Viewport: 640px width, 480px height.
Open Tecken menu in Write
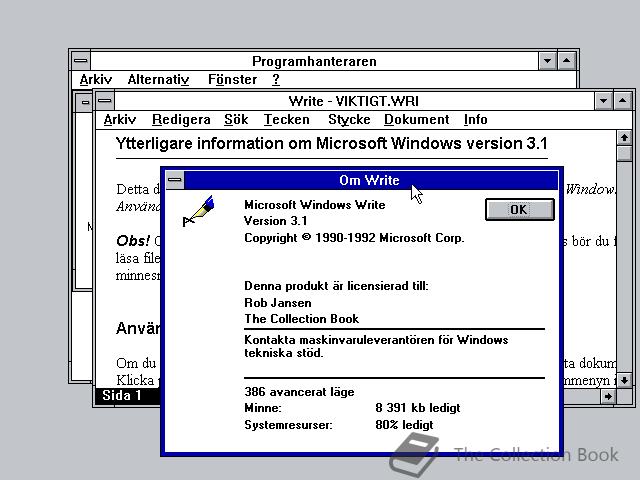coord(286,120)
